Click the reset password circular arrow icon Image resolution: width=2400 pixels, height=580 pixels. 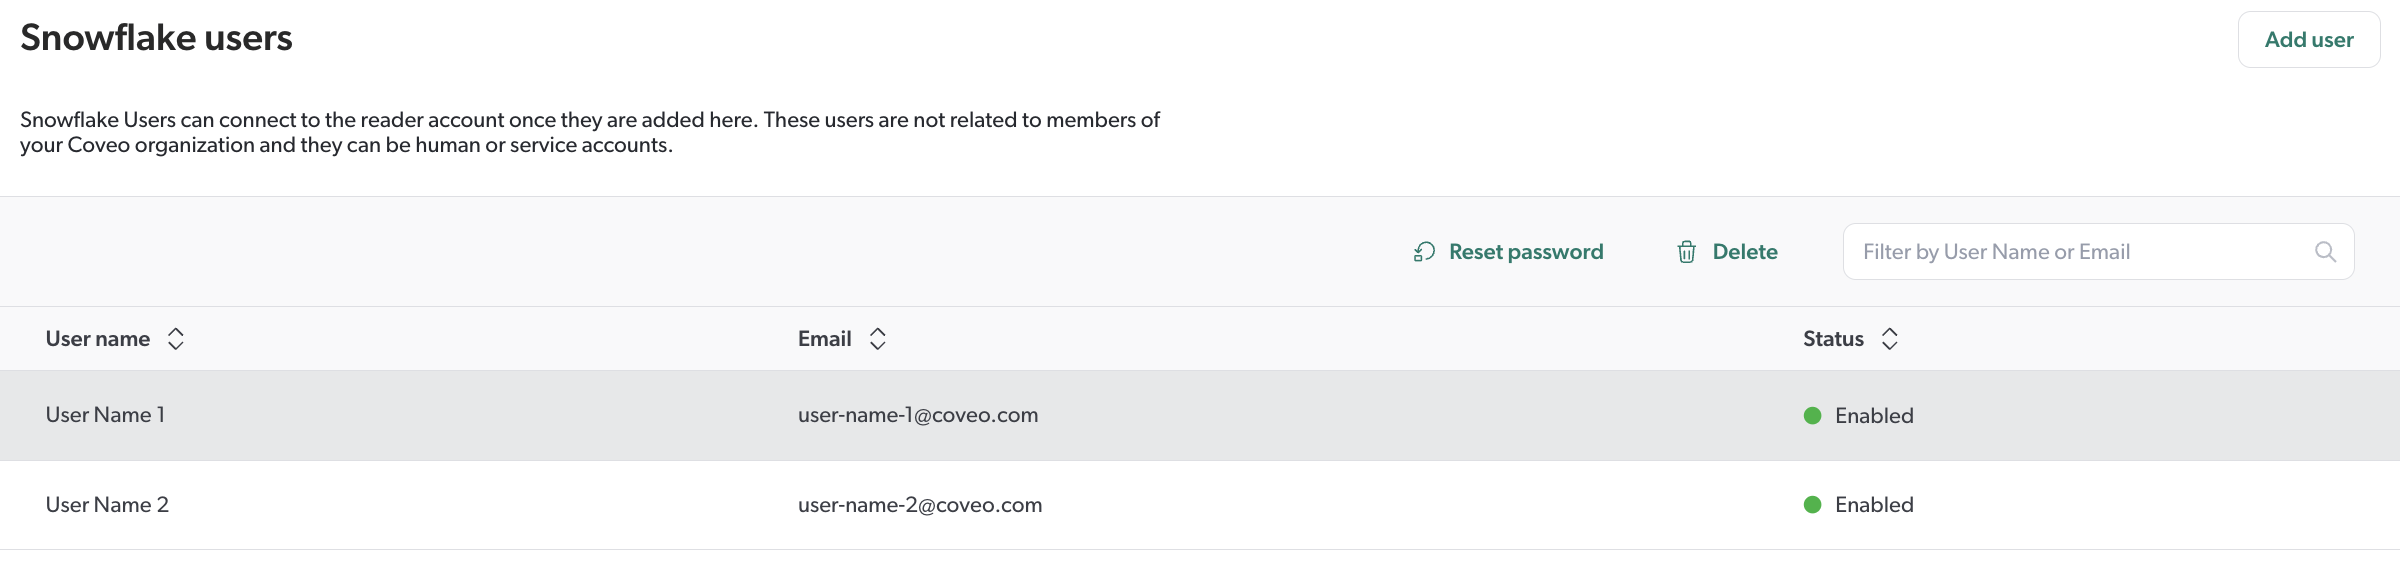(x=1424, y=252)
